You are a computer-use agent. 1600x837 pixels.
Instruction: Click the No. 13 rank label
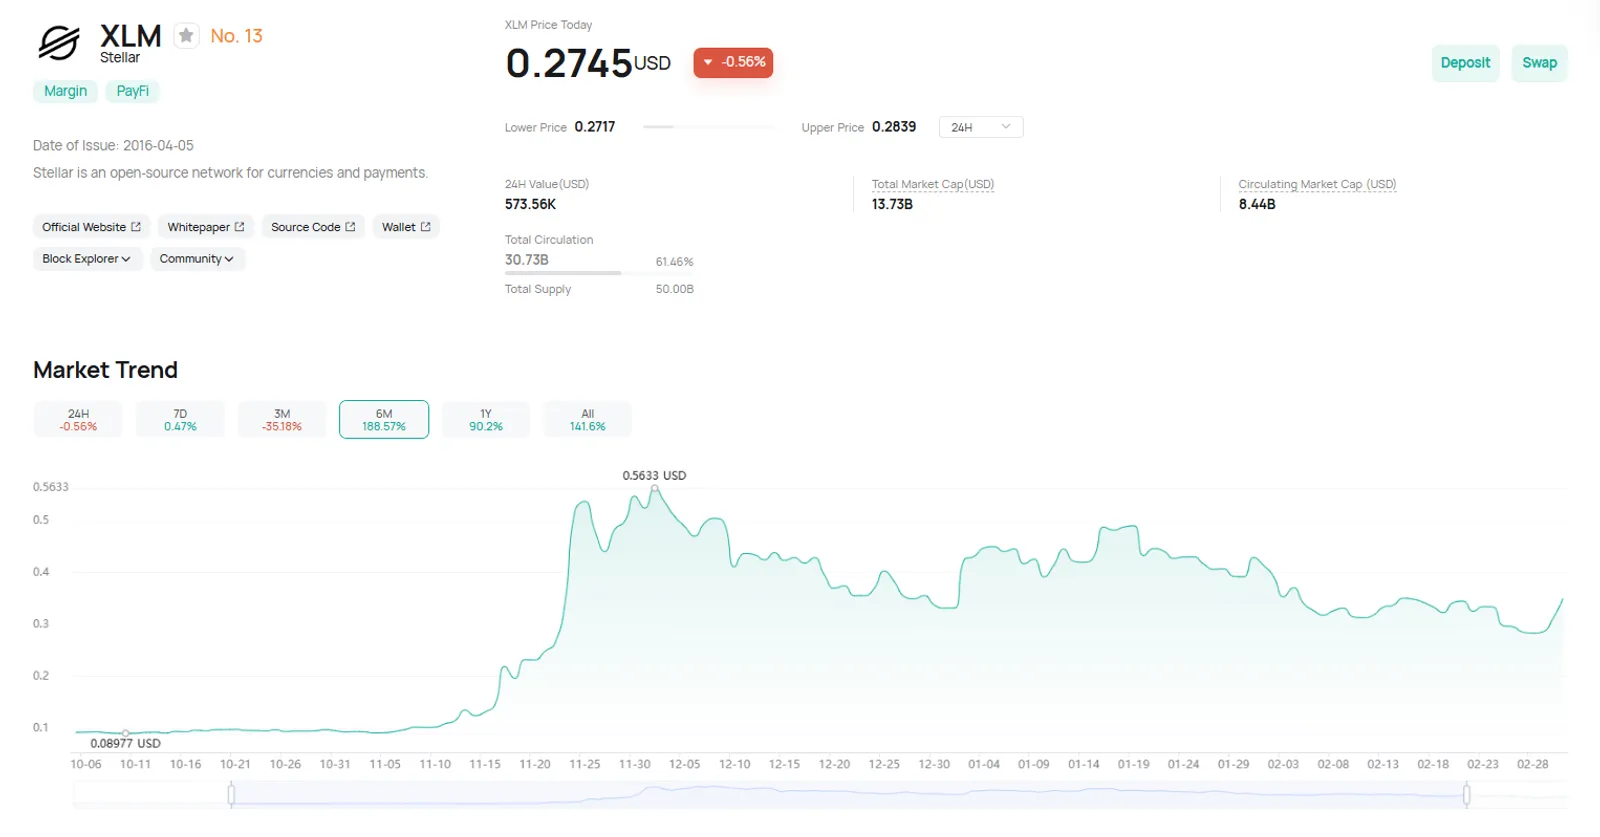coord(236,36)
